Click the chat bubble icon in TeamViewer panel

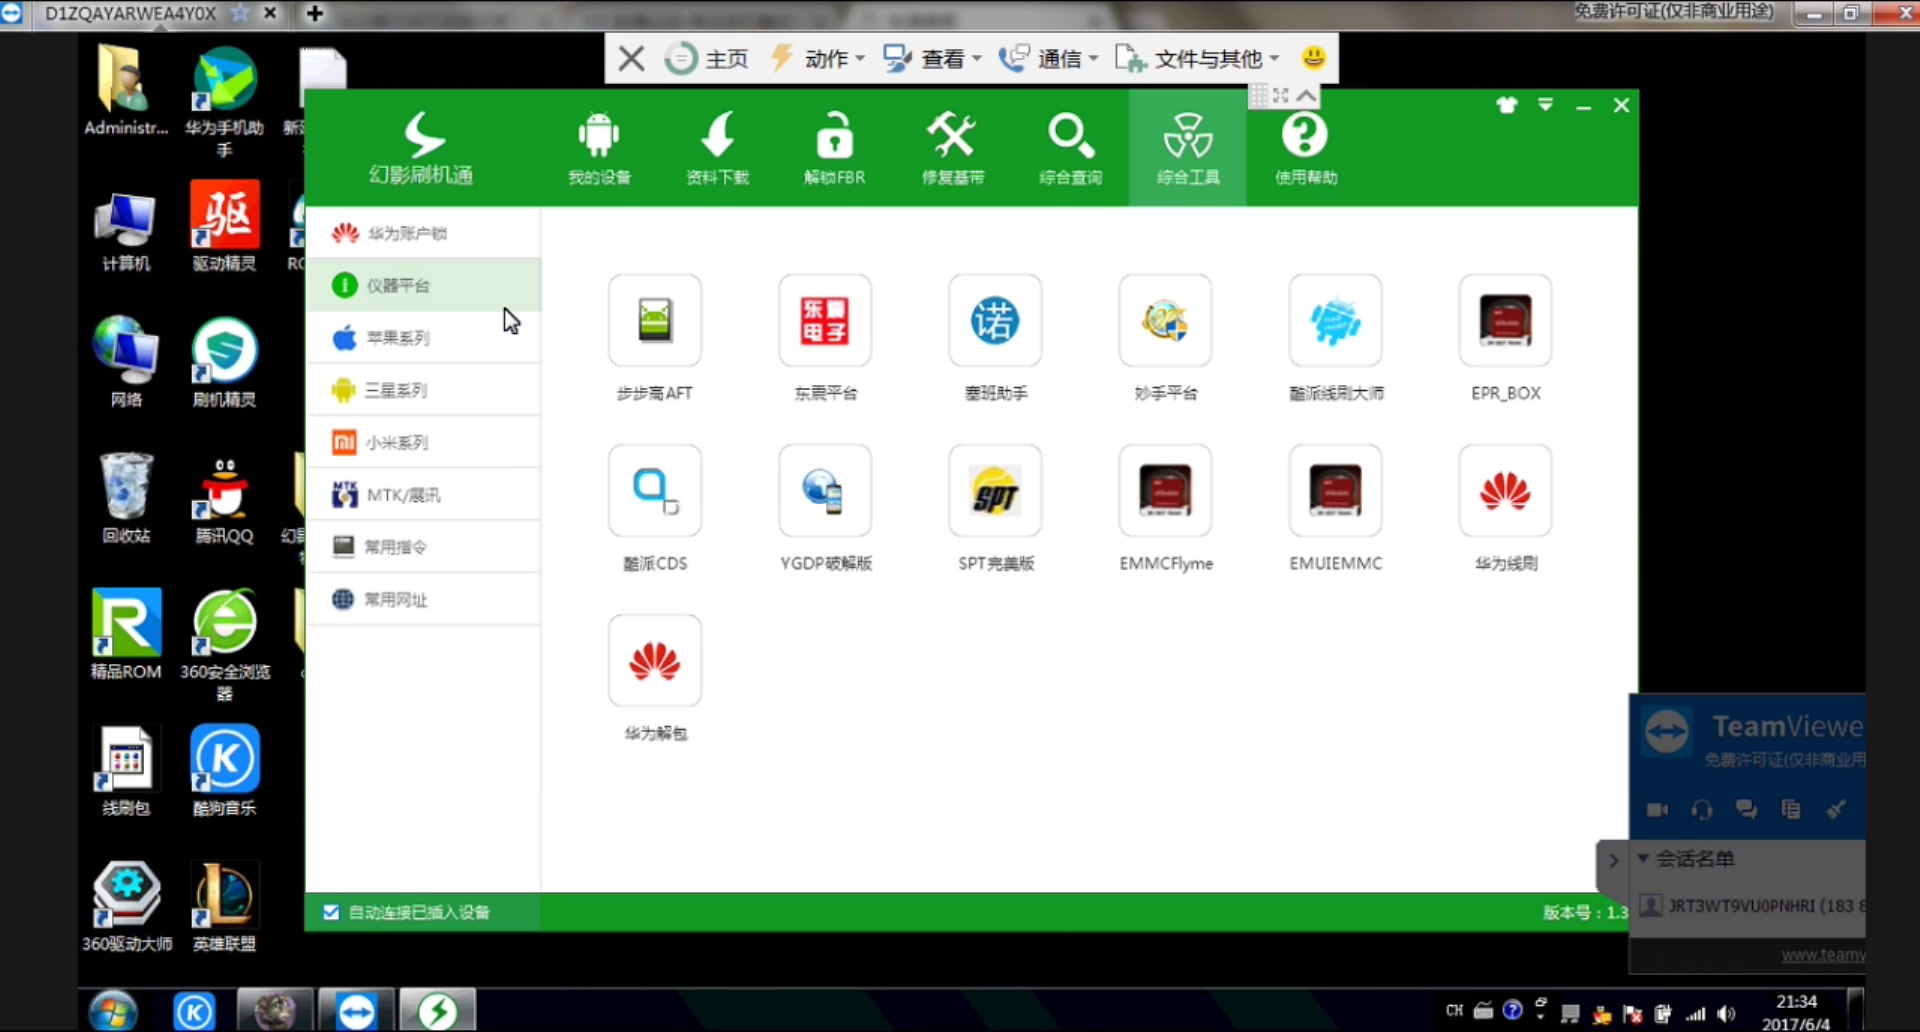coord(1746,810)
